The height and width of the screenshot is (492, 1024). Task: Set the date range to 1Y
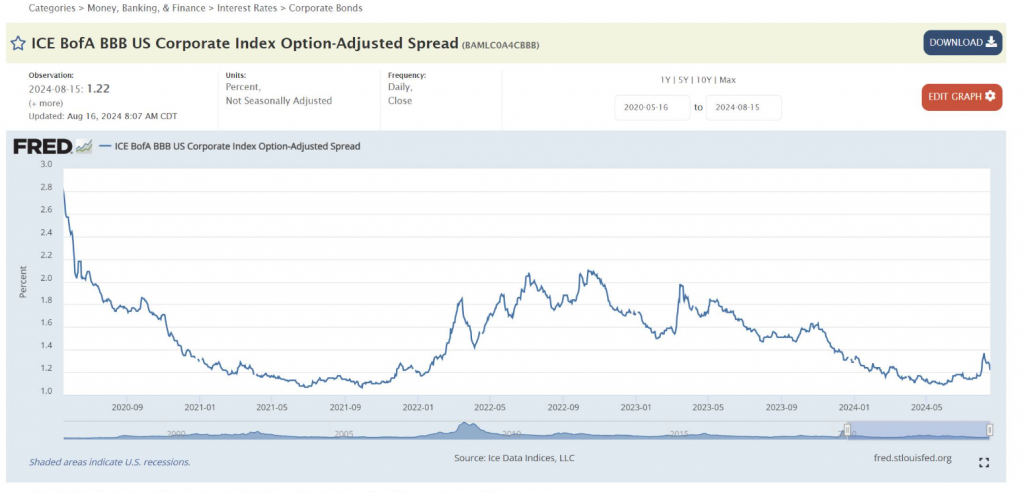pyautogui.click(x=666, y=79)
